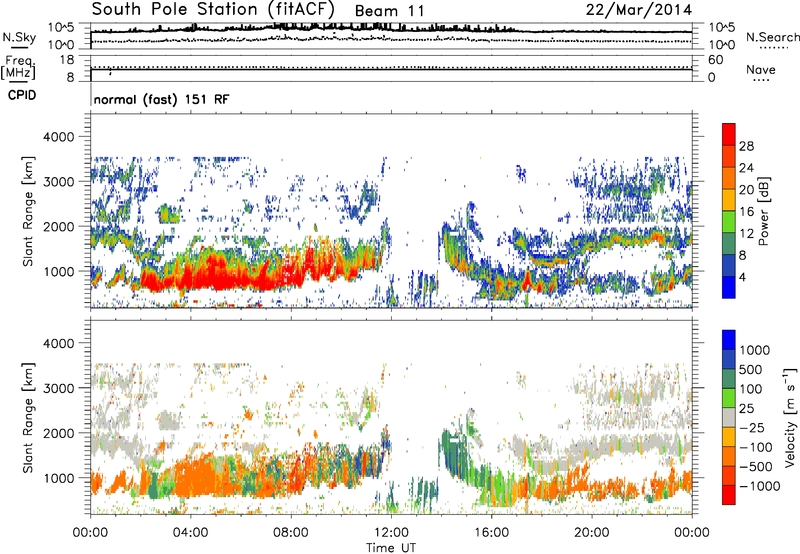
Task: Click the '4' tick on Power colorbar
Action: pos(742,277)
